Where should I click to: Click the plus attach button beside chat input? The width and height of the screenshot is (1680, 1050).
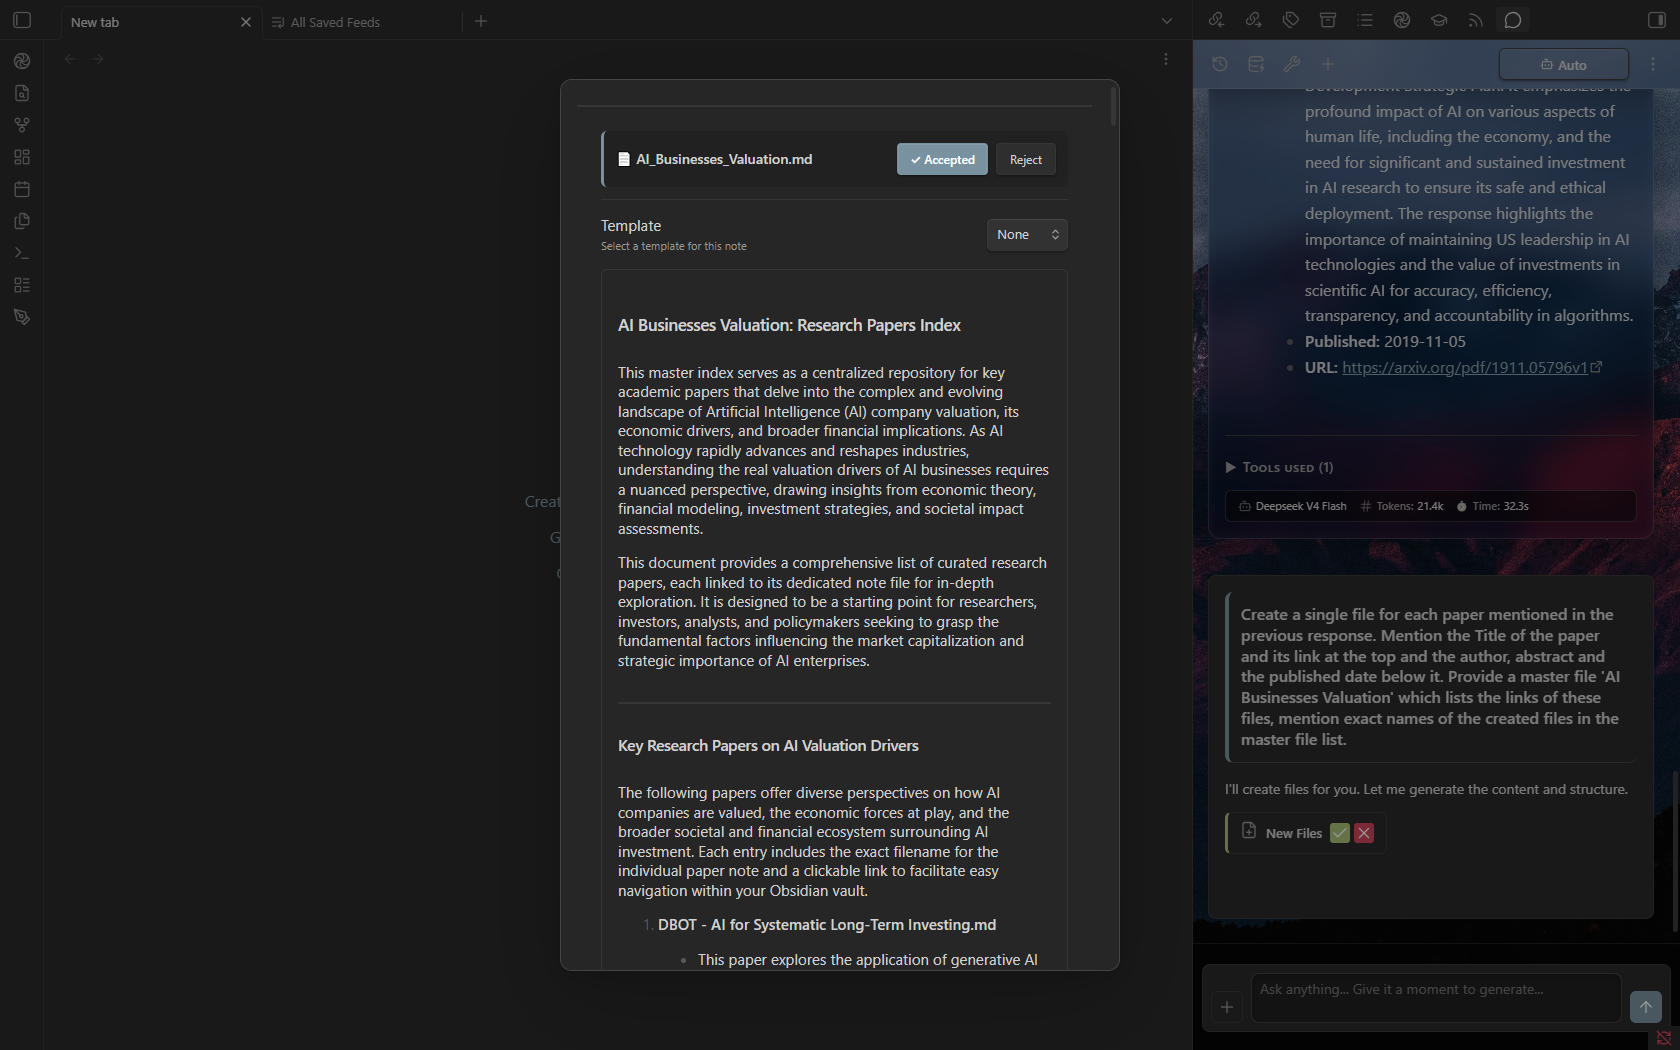point(1227,1007)
